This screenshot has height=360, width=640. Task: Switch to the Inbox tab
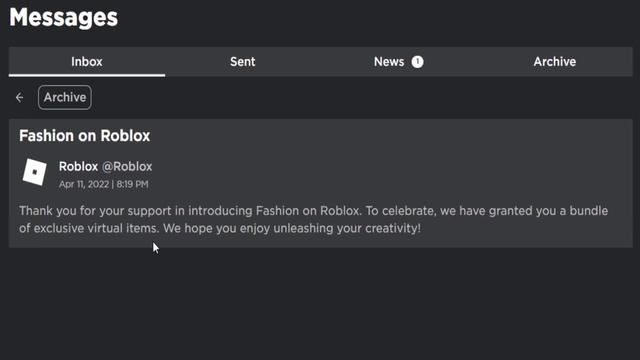87,62
